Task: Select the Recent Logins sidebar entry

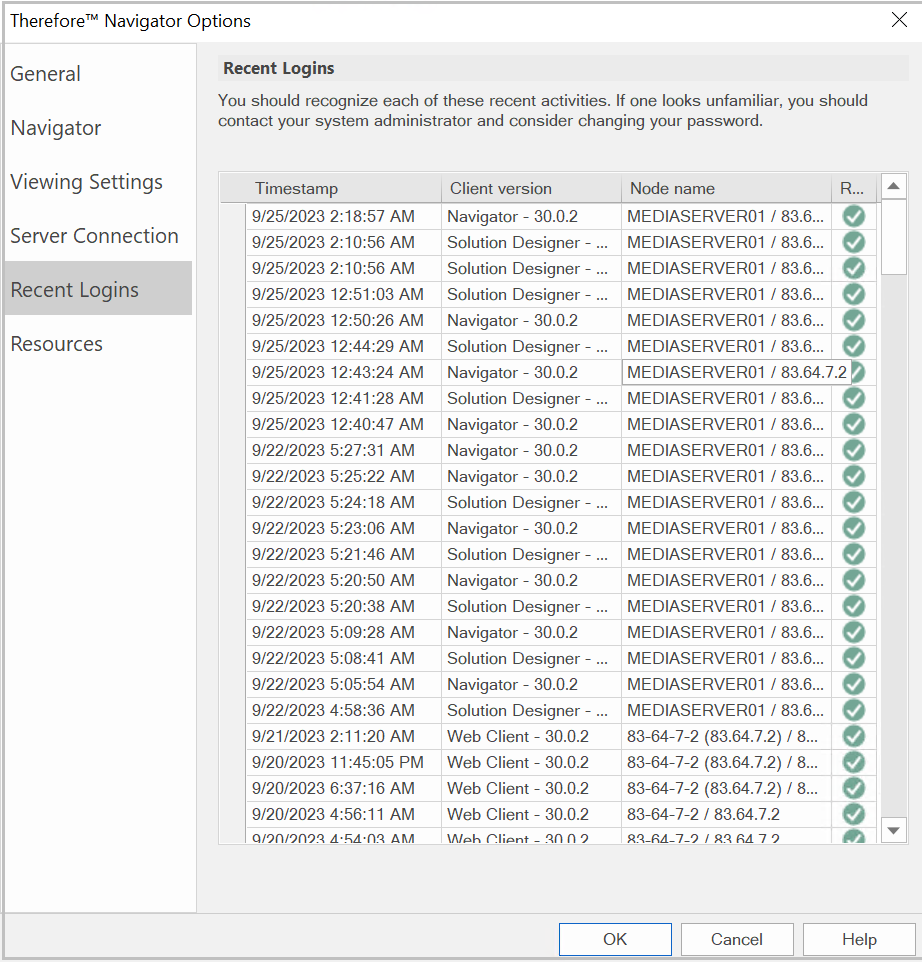Action: pos(98,288)
